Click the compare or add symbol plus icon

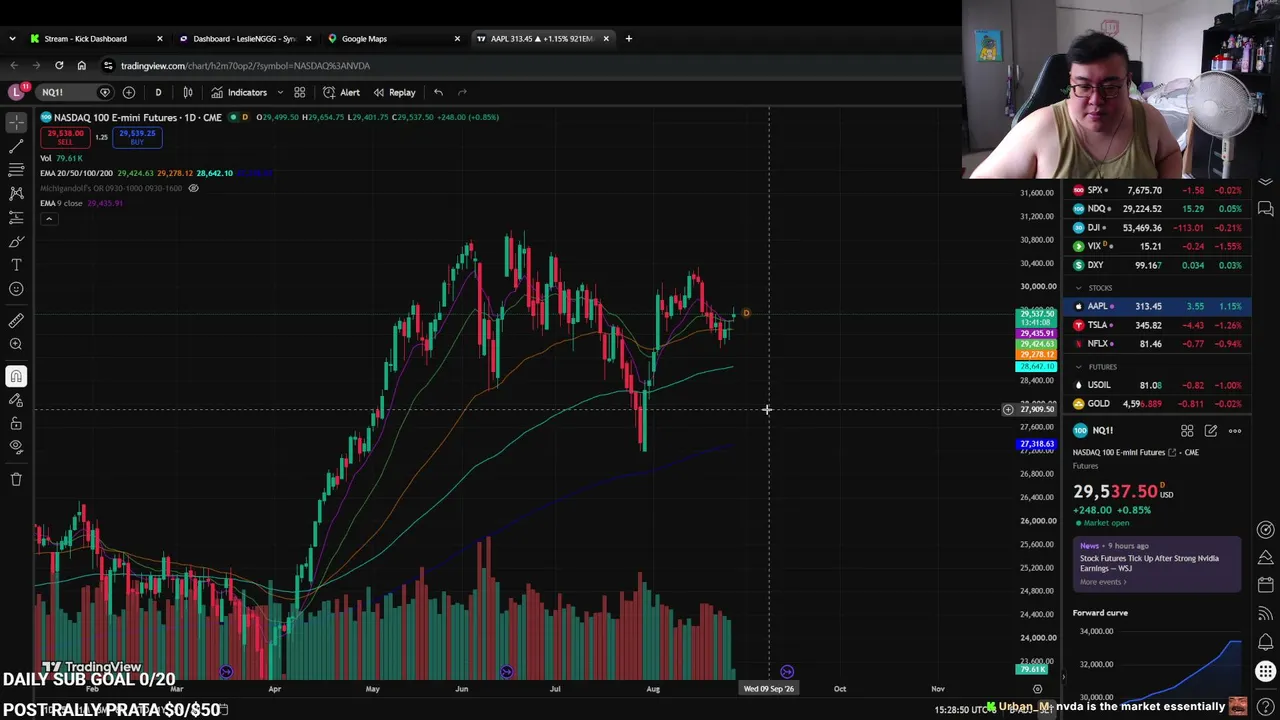click(x=129, y=92)
